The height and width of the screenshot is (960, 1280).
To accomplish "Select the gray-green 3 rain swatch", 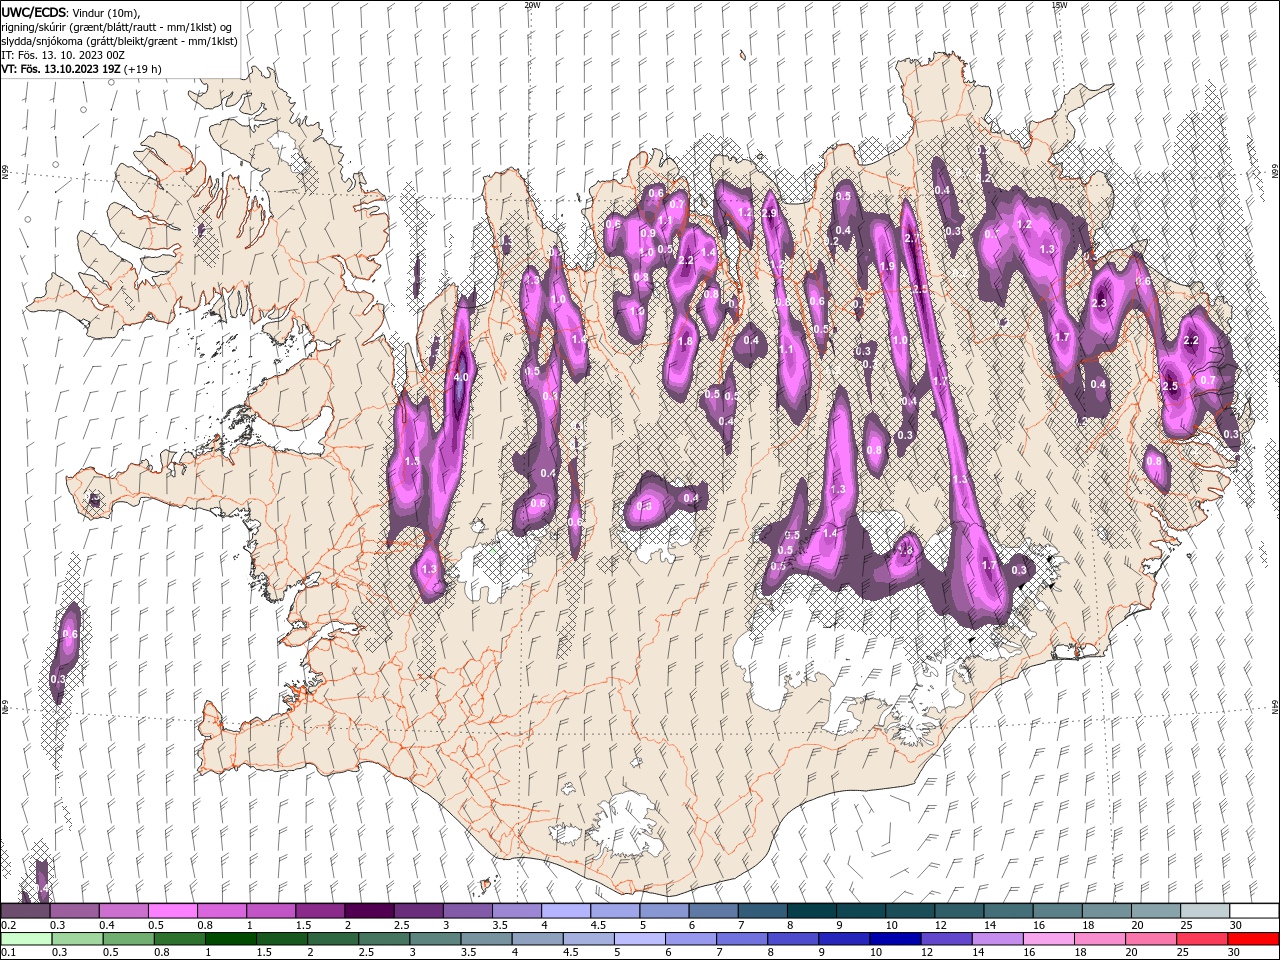I will click(x=435, y=938).
